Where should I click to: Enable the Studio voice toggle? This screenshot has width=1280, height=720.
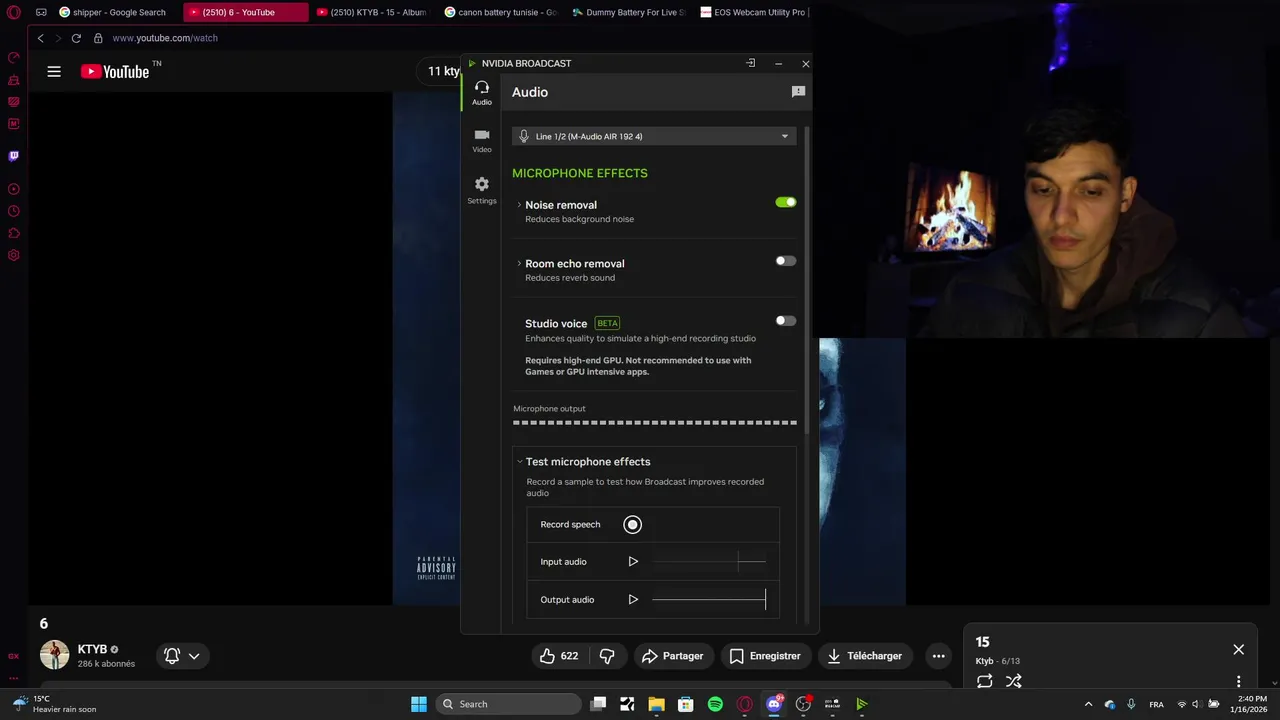tap(786, 321)
